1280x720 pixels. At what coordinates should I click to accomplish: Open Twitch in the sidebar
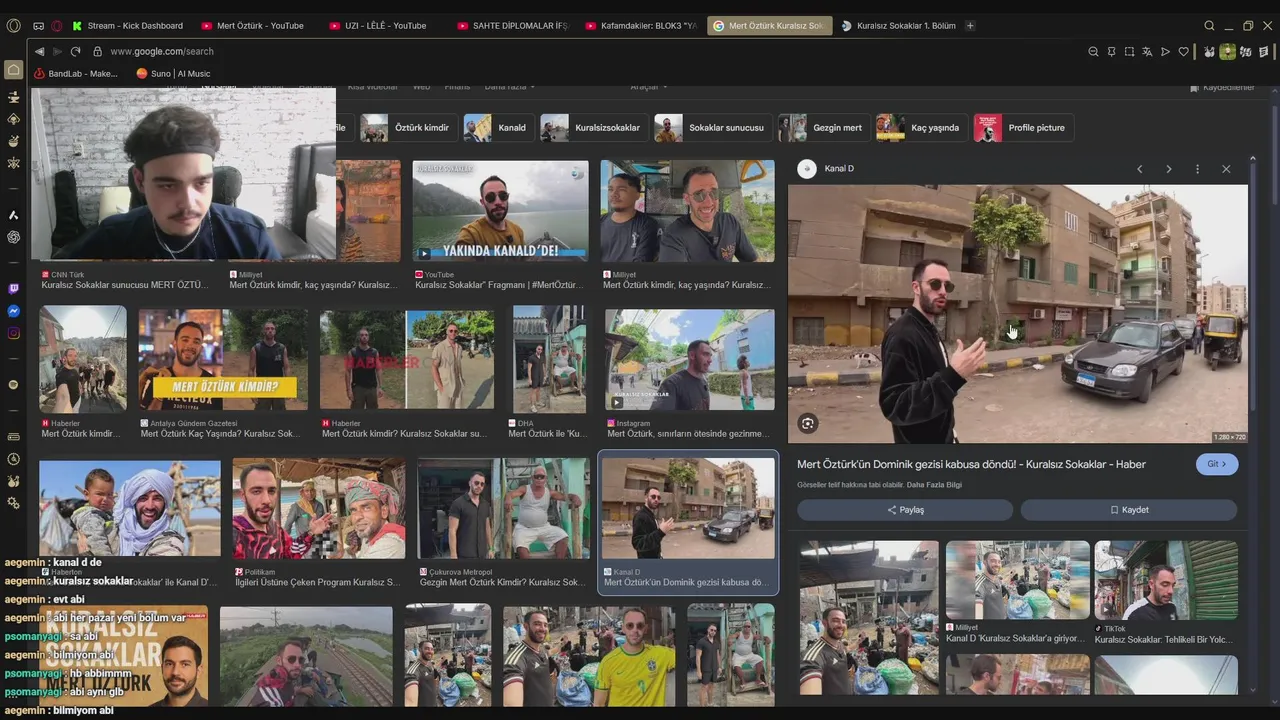tap(13, 289)
